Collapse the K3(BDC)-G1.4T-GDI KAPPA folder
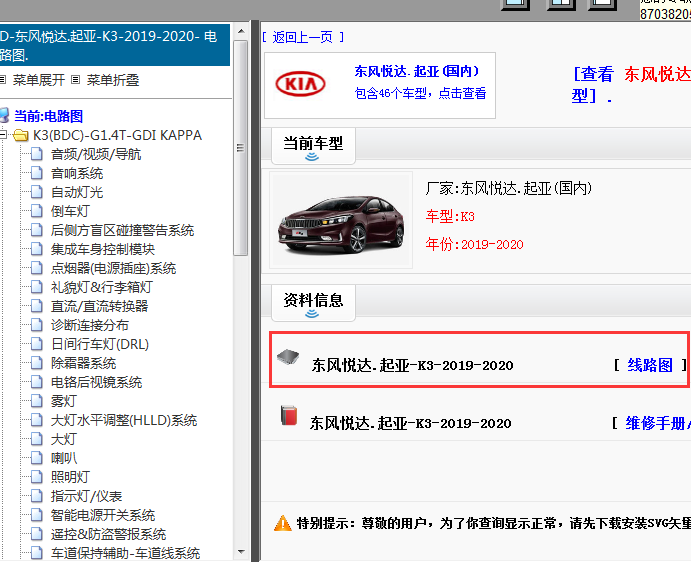 pyautogui.click(x=3, y=134)
